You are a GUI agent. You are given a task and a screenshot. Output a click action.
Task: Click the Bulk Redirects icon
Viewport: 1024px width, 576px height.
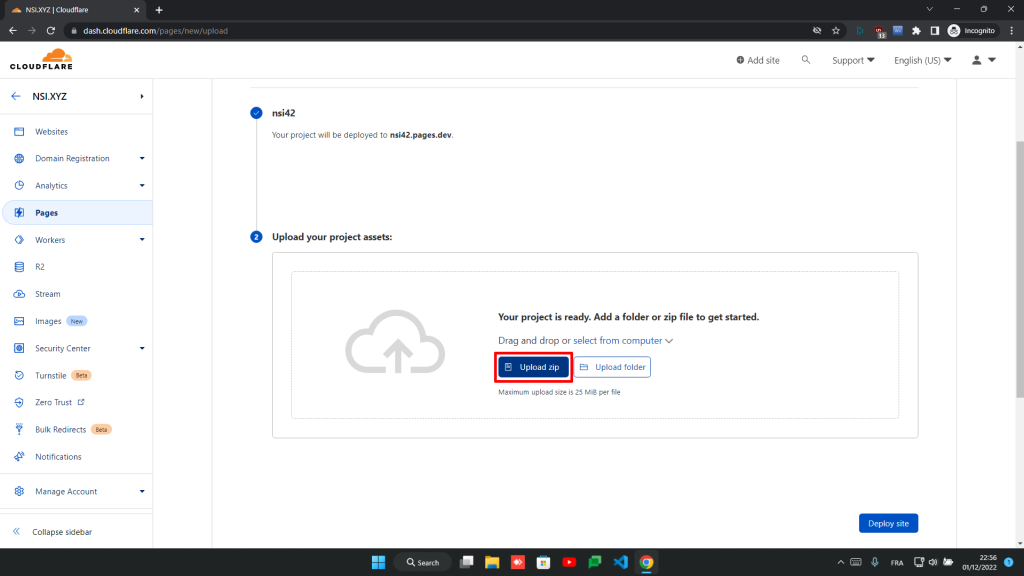tap(19, 429)
